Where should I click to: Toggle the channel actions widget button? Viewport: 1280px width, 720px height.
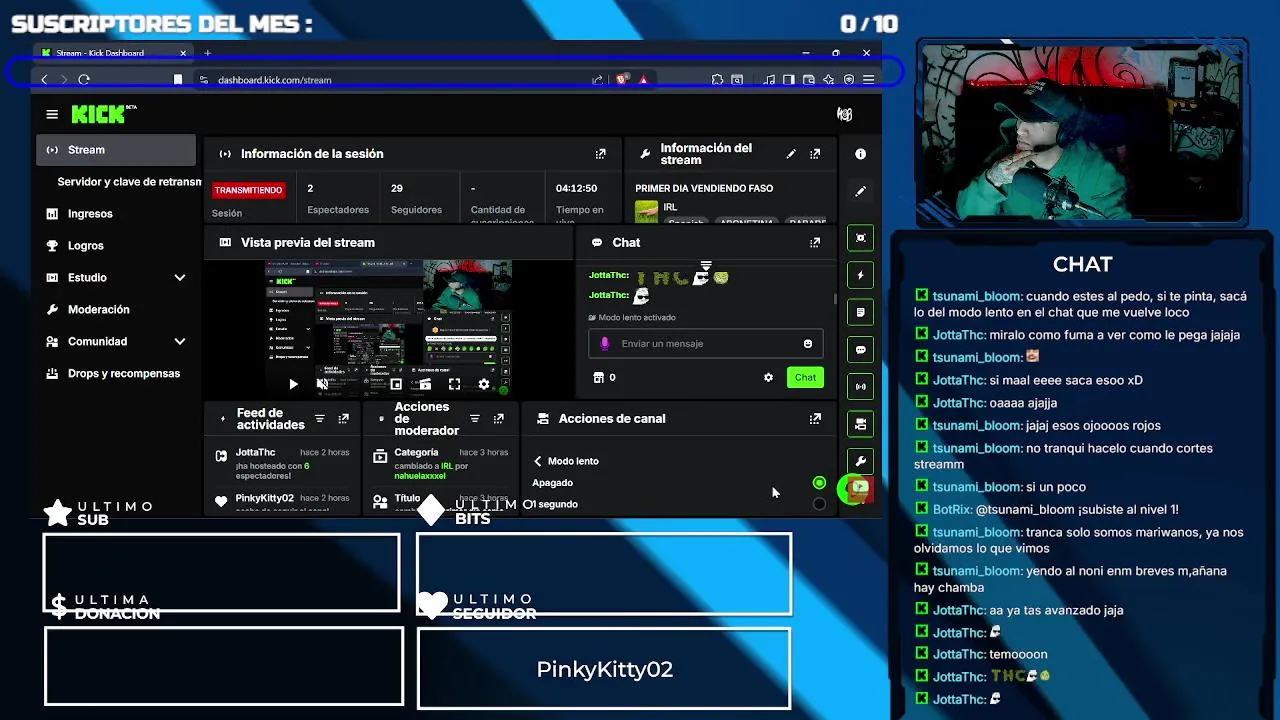(860, 424)
